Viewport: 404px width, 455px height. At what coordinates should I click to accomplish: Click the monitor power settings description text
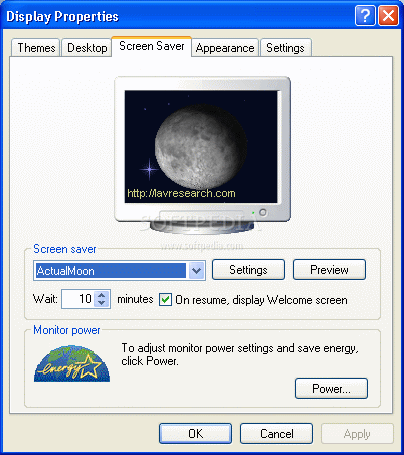(x=240, y=354)
